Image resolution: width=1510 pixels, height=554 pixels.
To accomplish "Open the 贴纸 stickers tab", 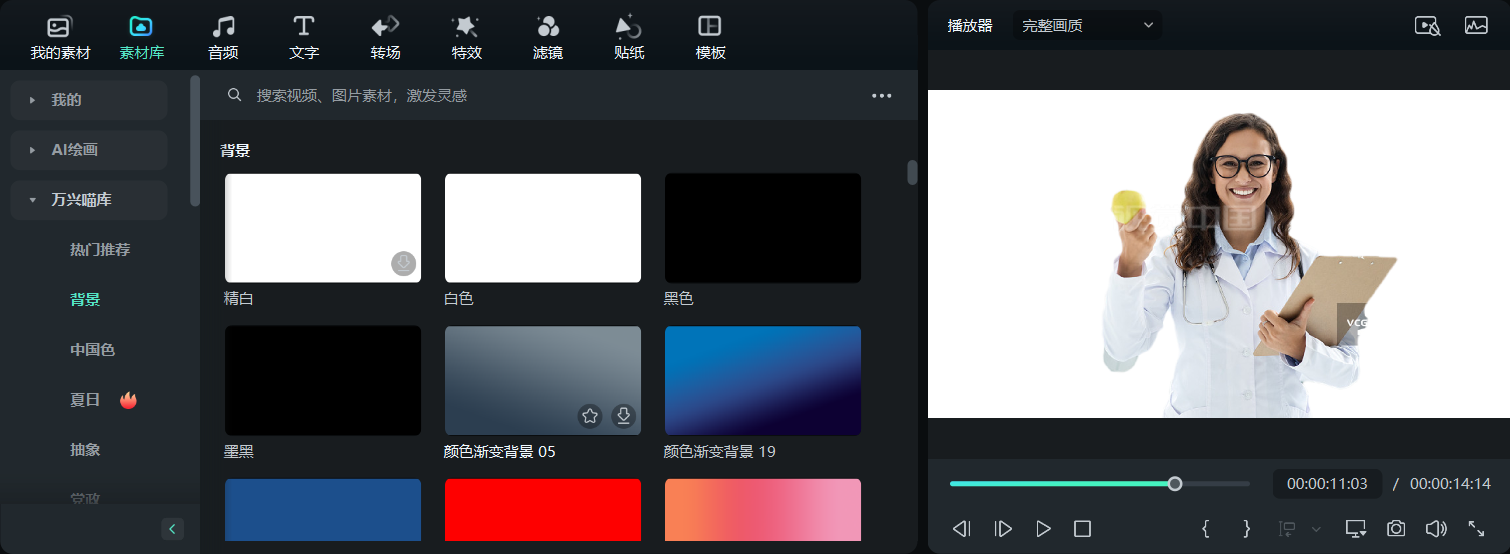I will (628, 38).
